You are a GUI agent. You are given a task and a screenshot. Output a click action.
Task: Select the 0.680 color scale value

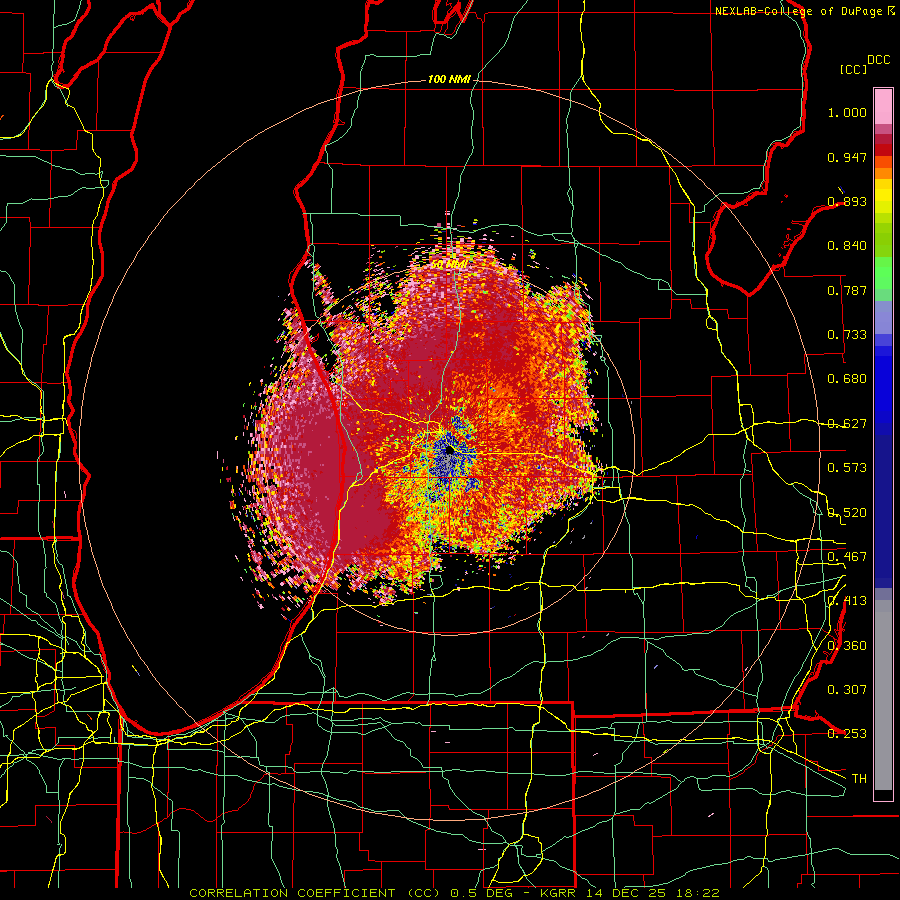coord(847,379)
